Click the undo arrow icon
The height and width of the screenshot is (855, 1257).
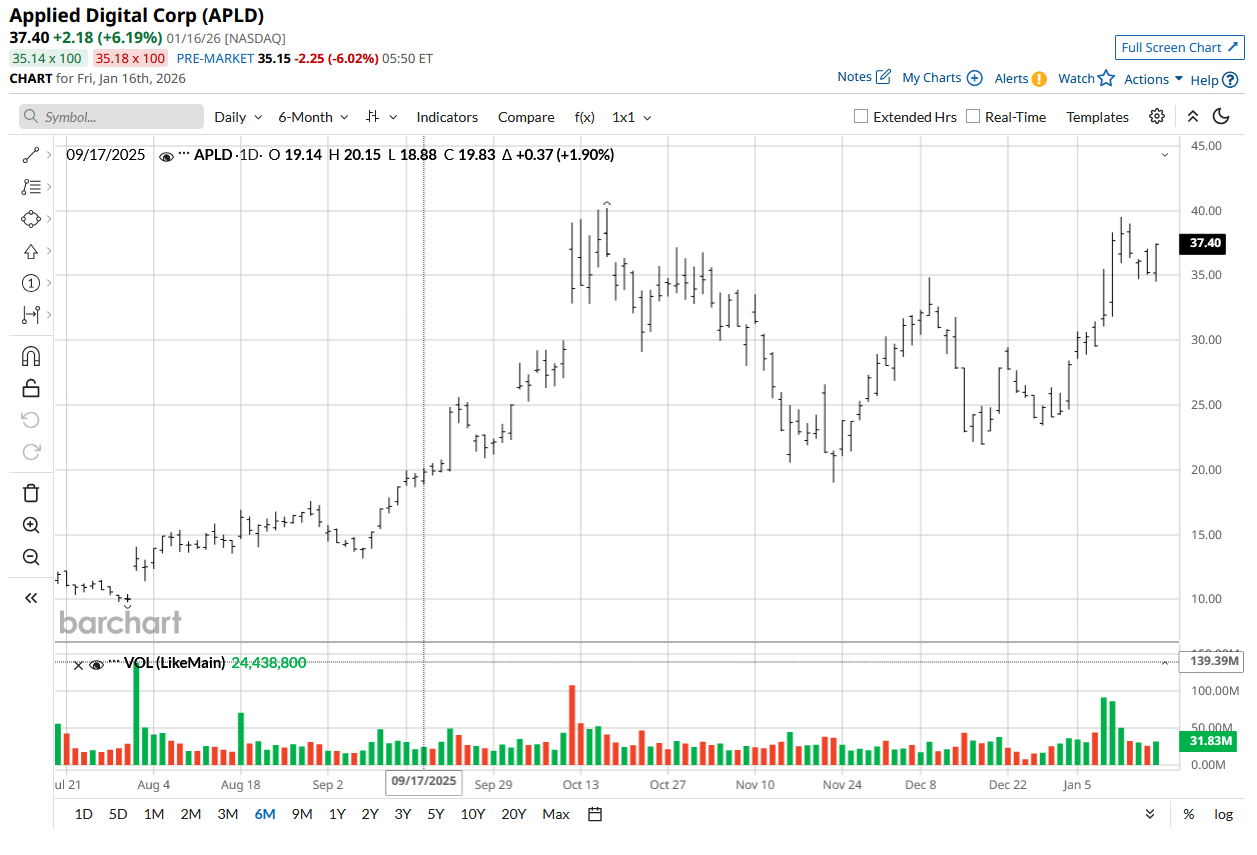point(30,420)
